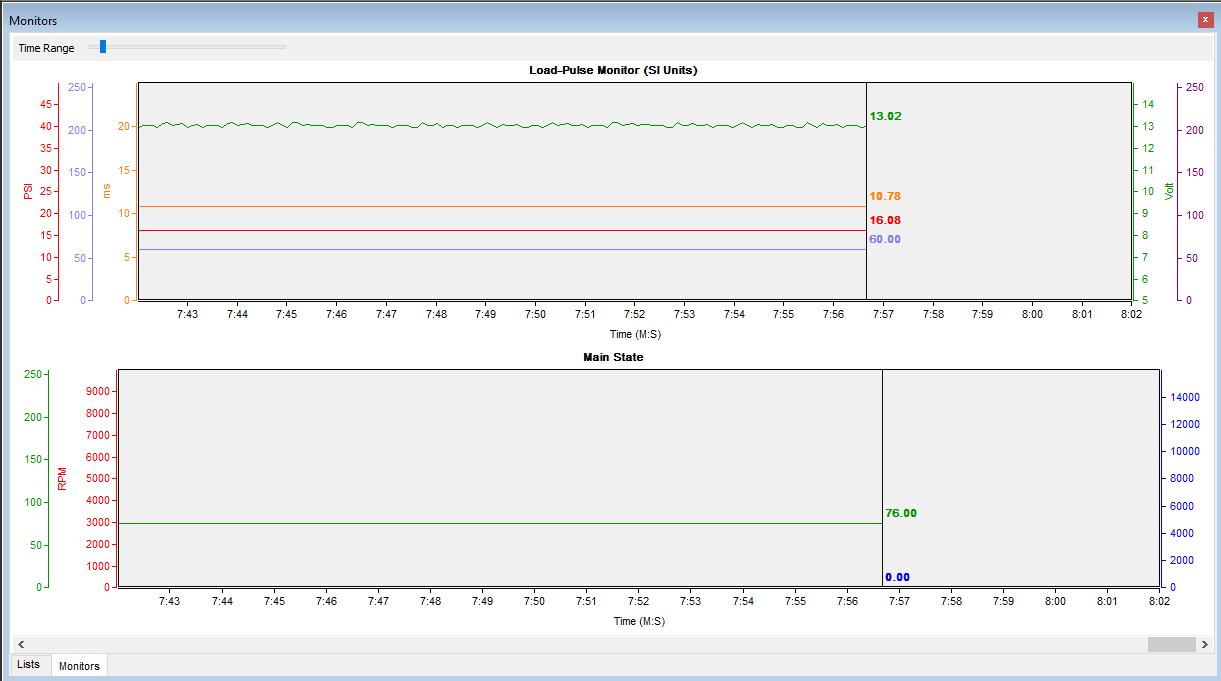The height and width of the screenshot is (681, 1221).
Task: Select the blue 60.00 value label
Action: (885, 239)
